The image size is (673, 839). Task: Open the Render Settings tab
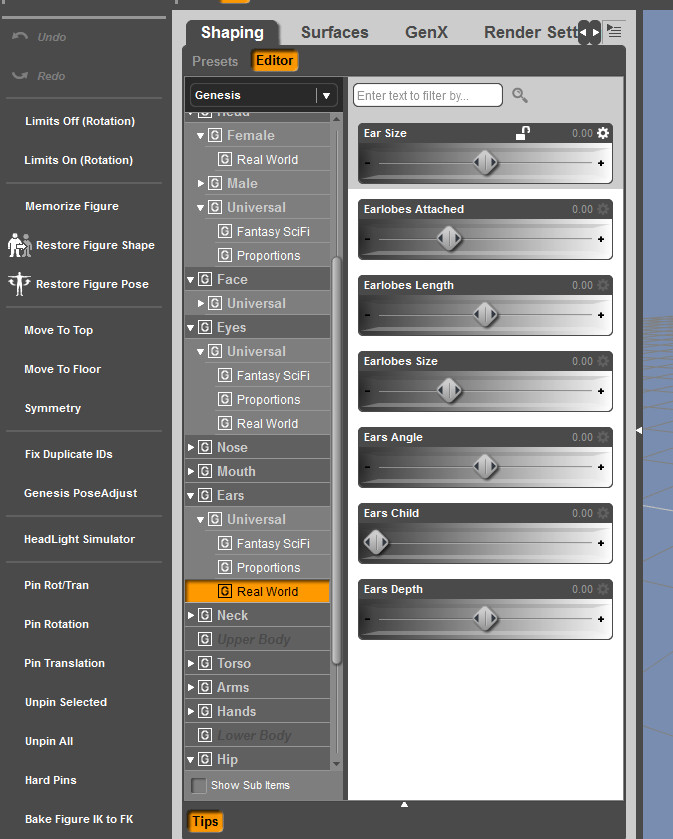pyautogui.click(x=530, y=33)
